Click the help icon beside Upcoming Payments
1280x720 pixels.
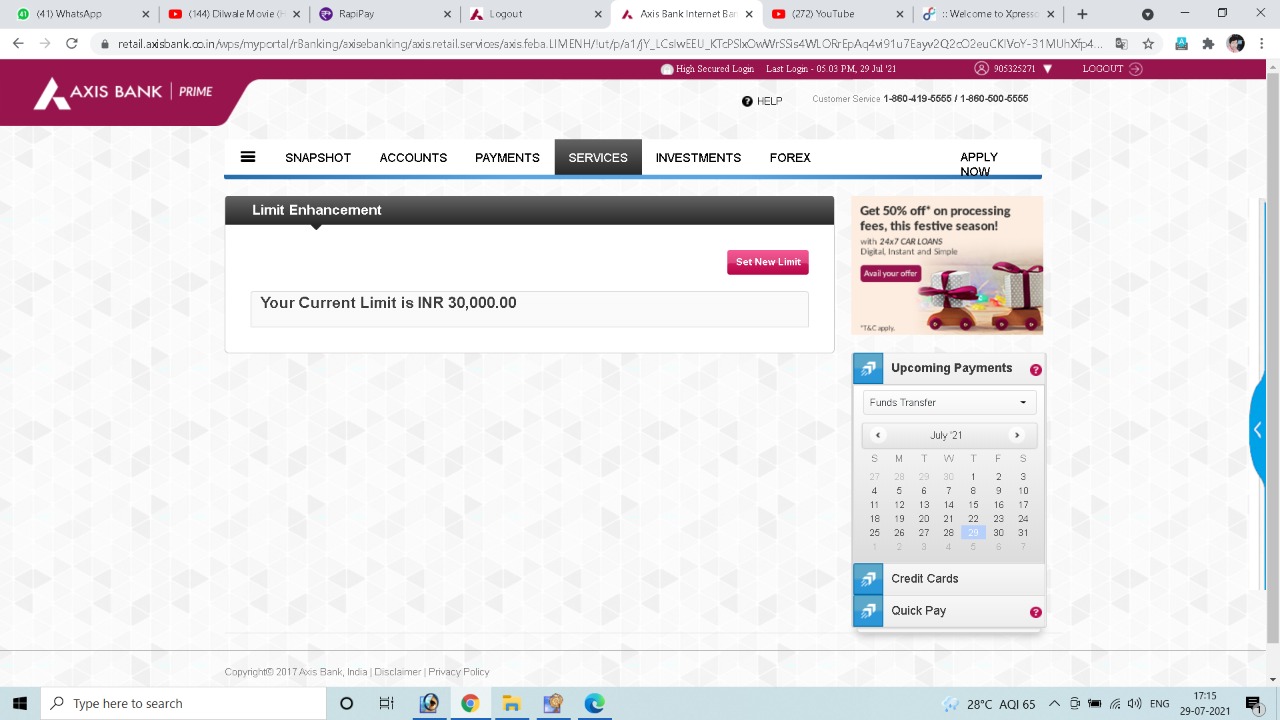click(1035, 369)
